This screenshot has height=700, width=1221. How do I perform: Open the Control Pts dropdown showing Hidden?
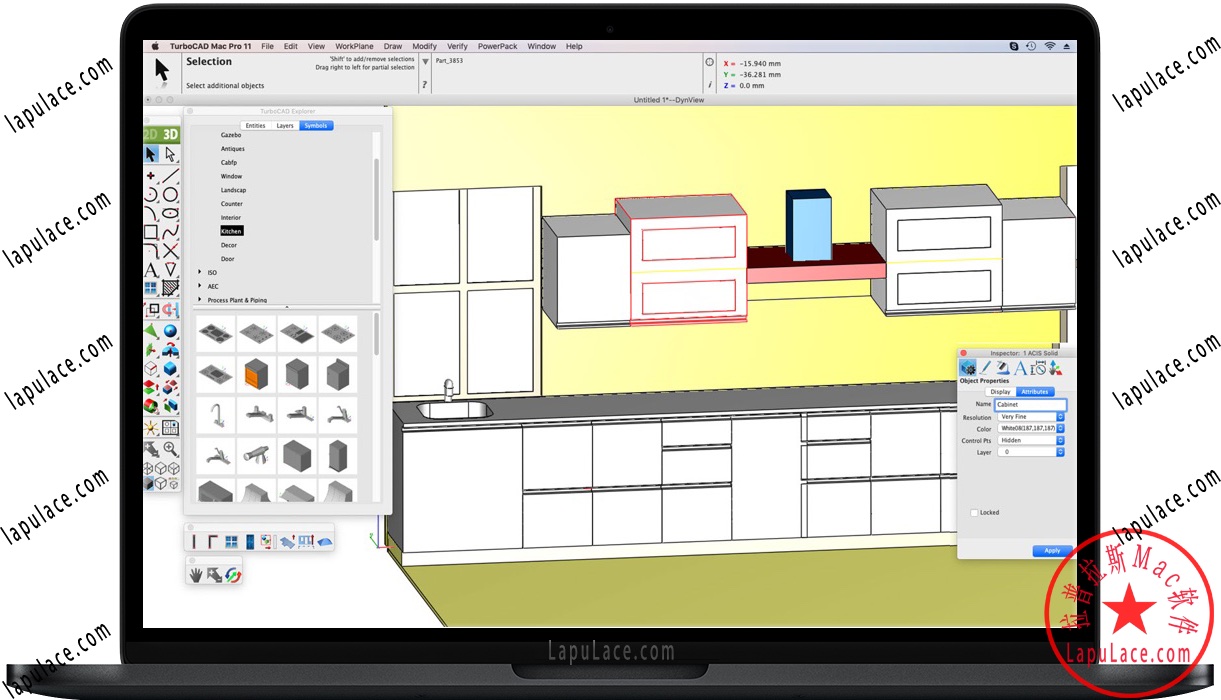(1030, 440)
